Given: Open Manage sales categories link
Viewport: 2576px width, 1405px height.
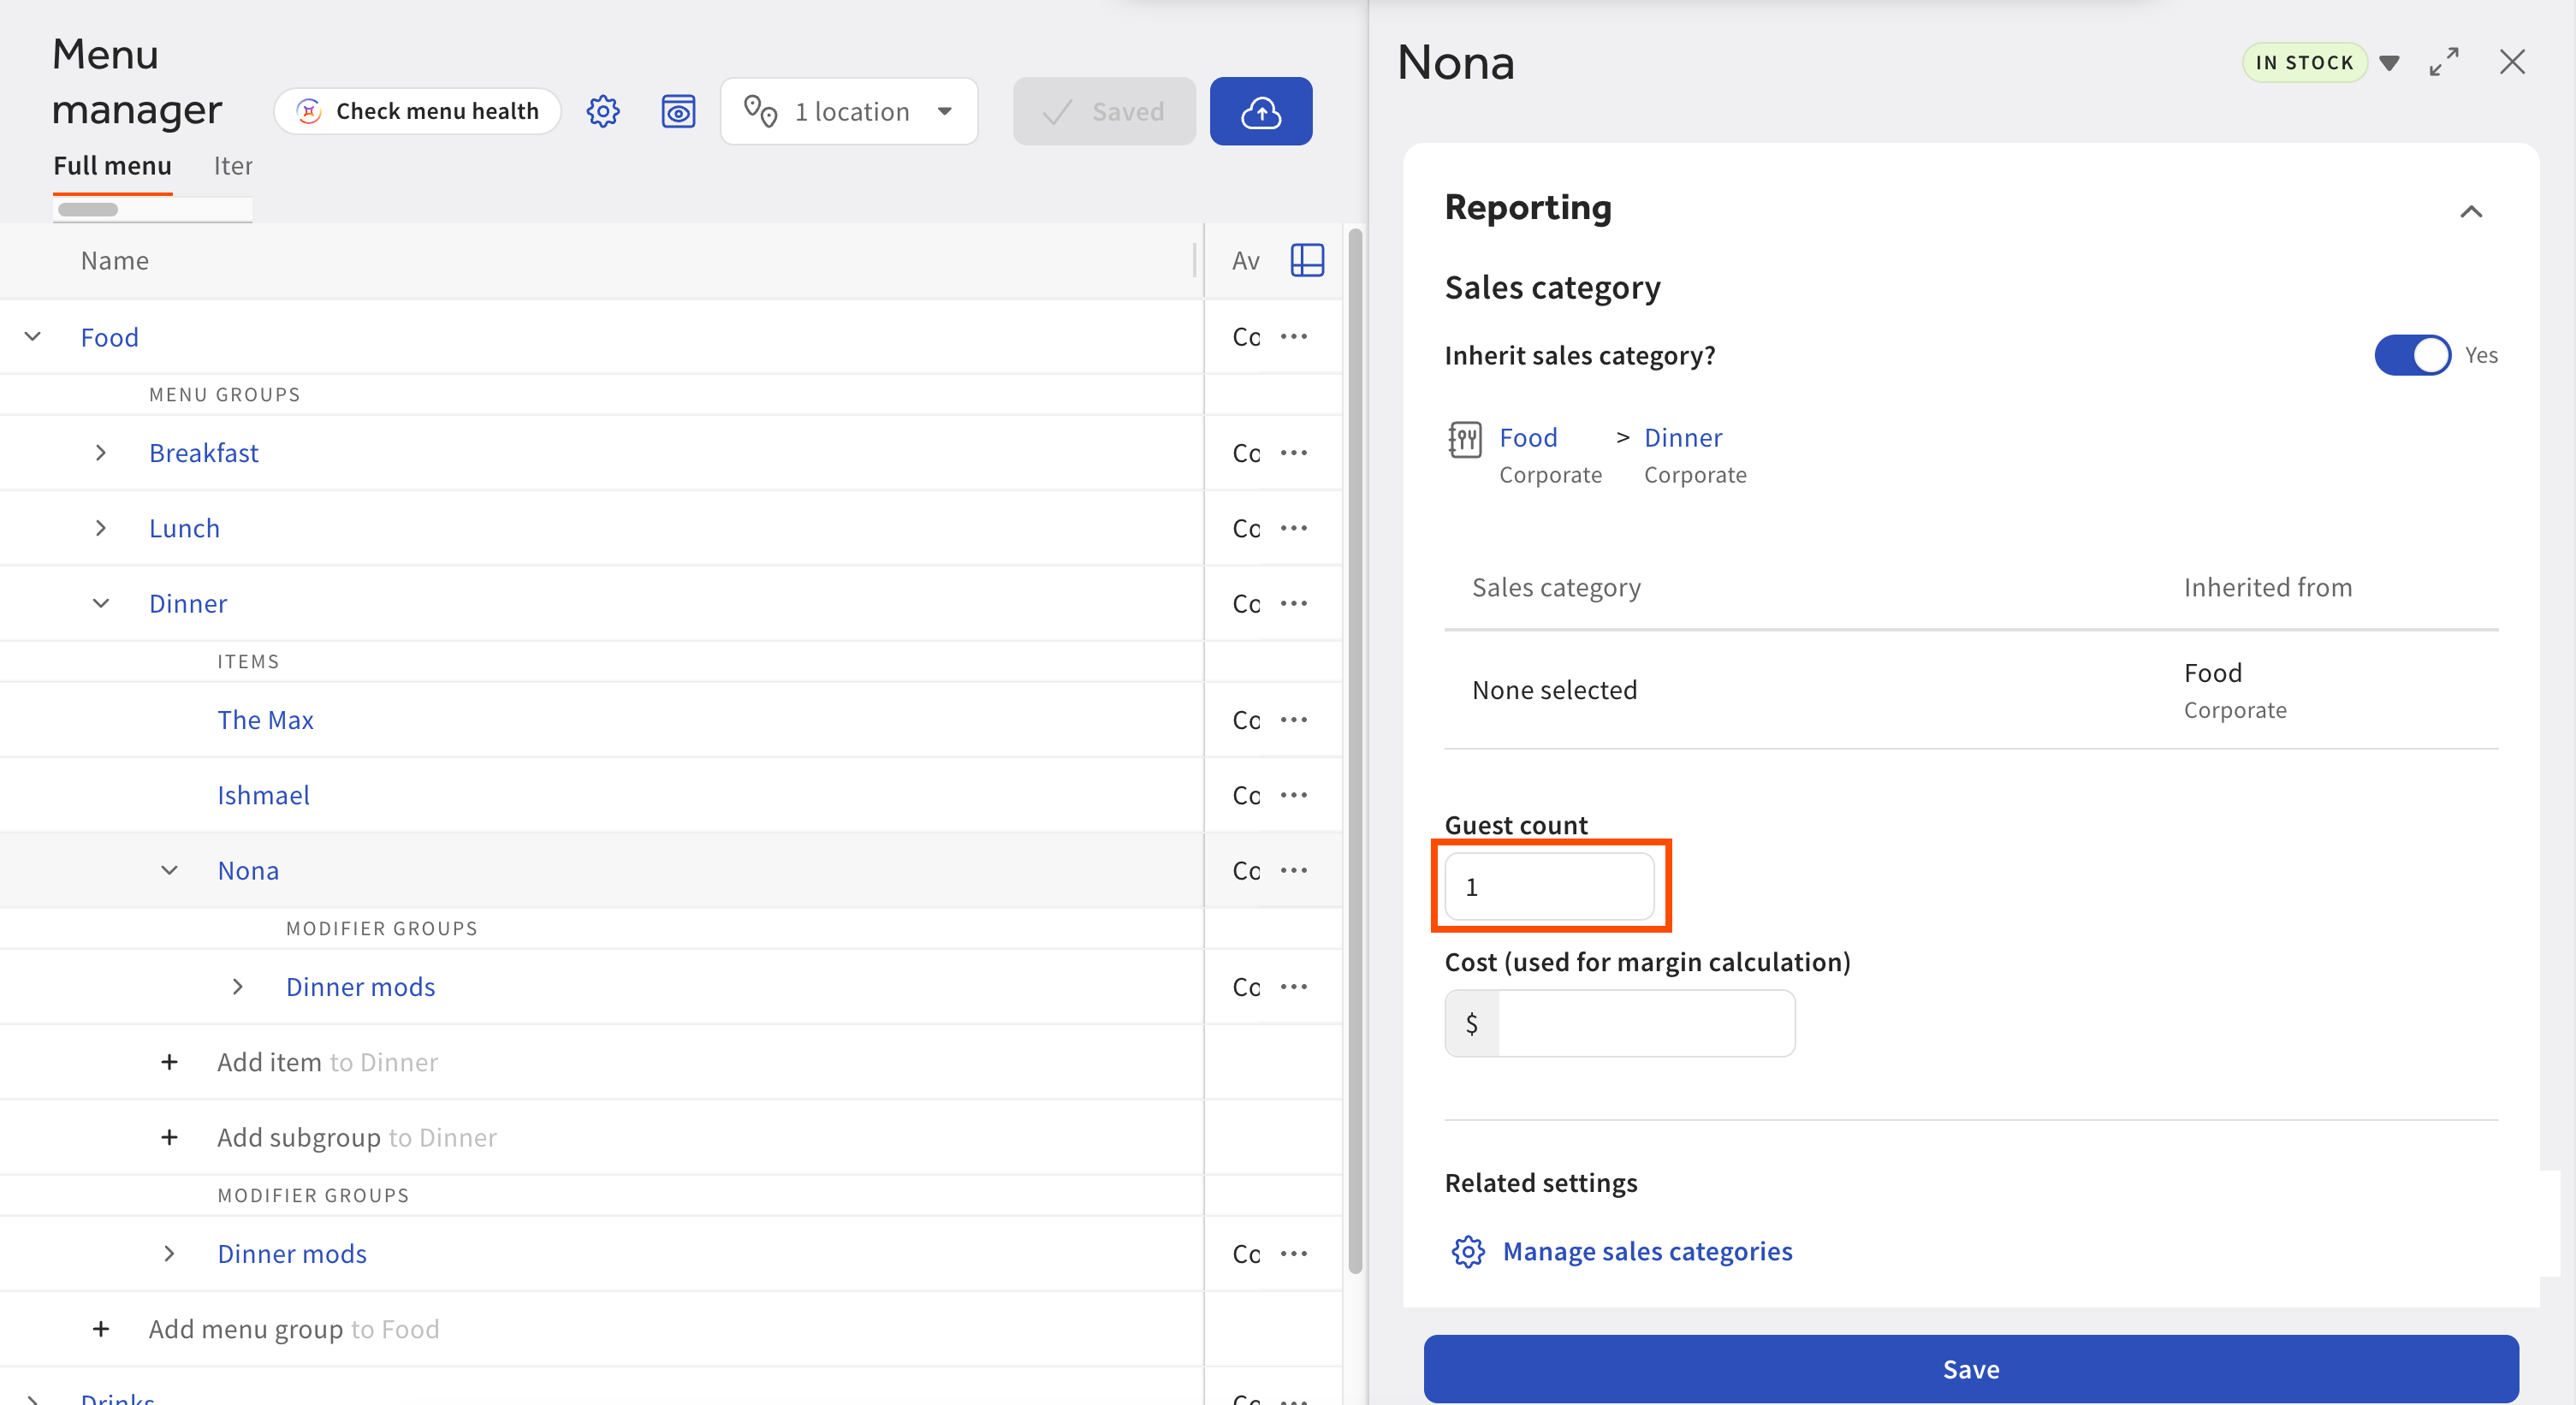Looking at the screenshot, I should 1647,1251.
